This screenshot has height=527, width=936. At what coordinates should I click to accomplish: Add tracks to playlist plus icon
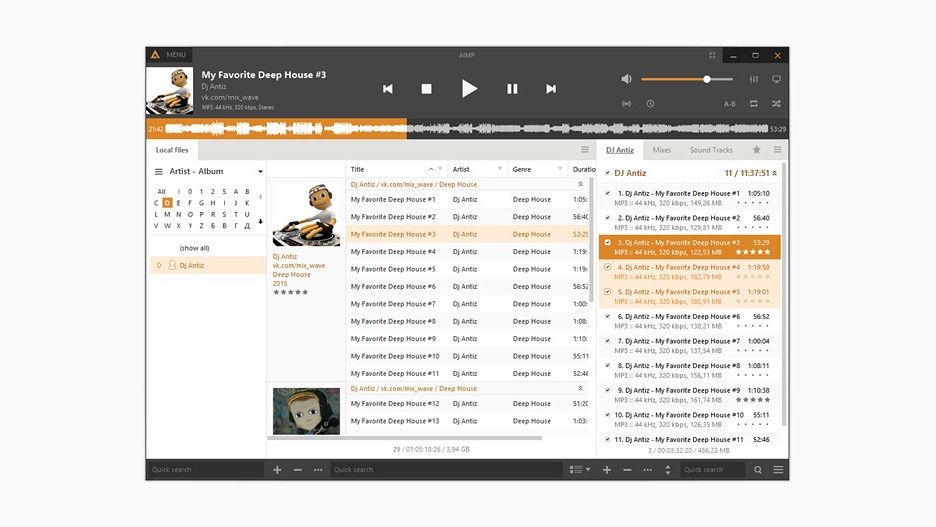pyautogui.click(x=606, y=470)
